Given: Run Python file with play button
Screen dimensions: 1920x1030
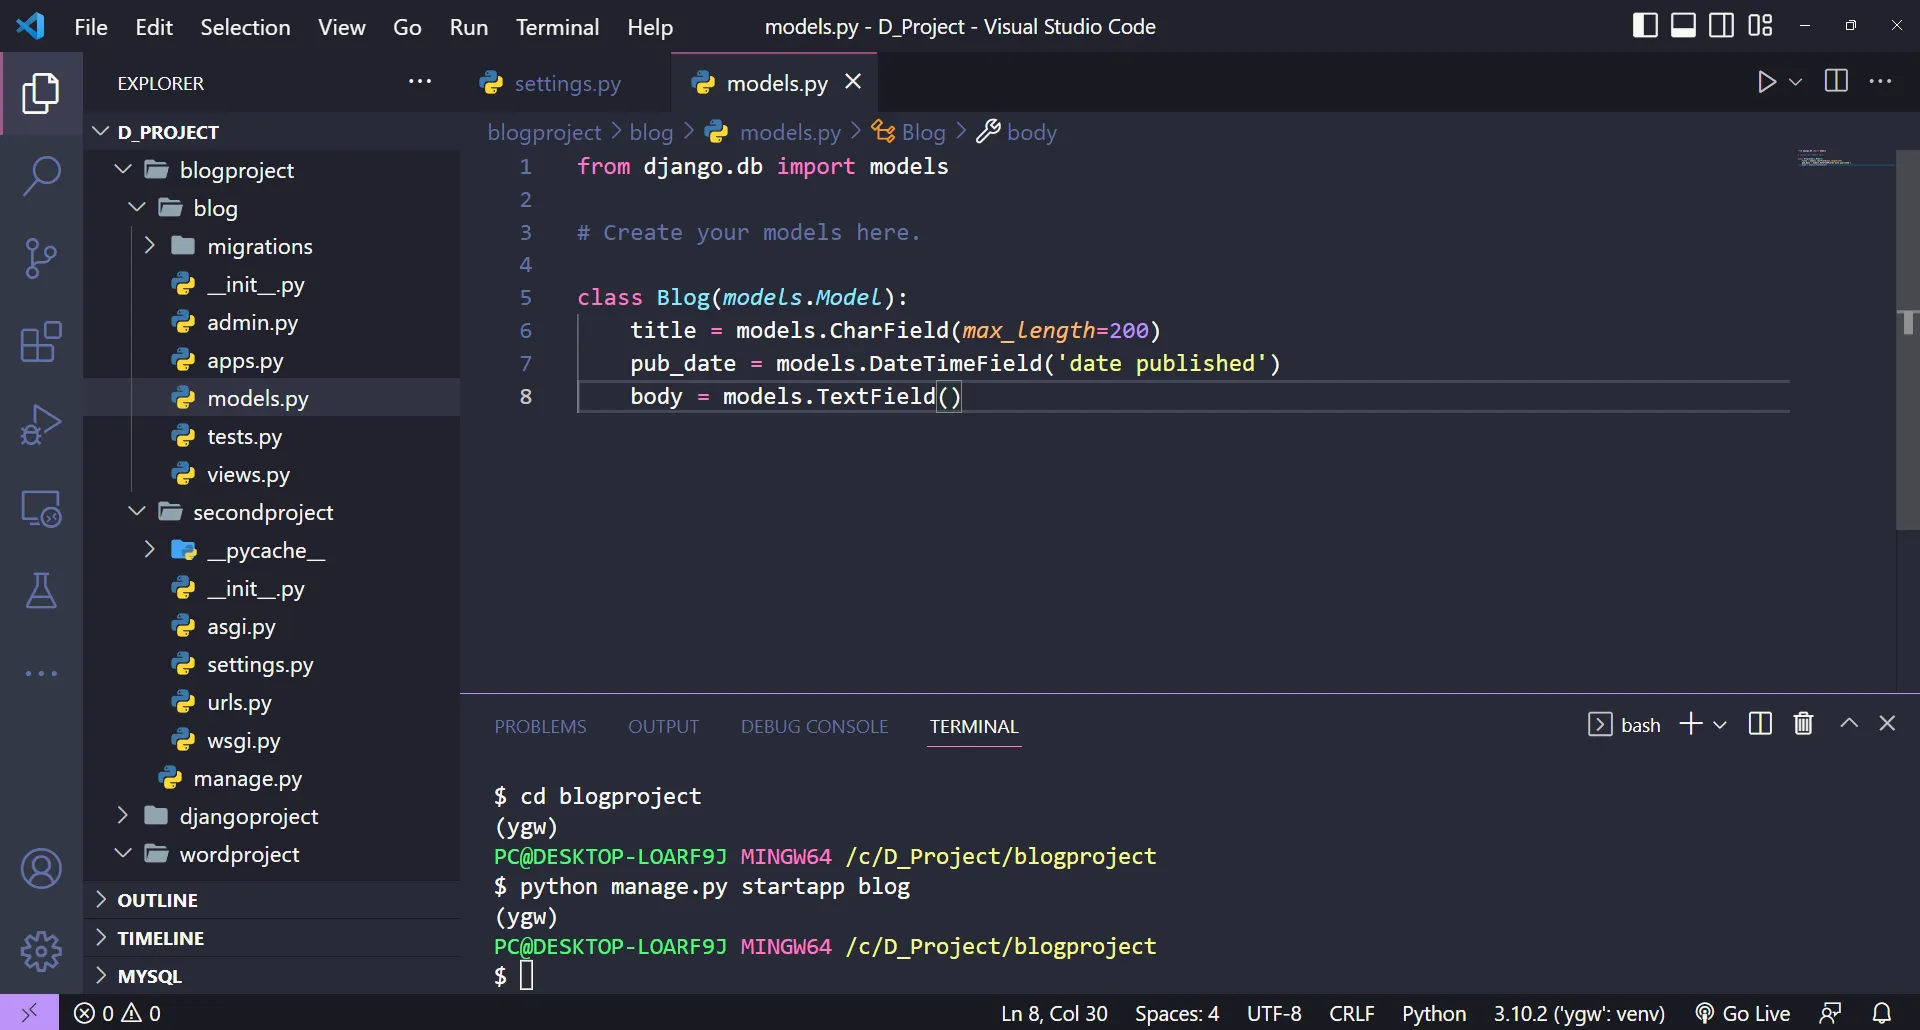Looking at the screenshot, I should click(x=1766, y=82).
